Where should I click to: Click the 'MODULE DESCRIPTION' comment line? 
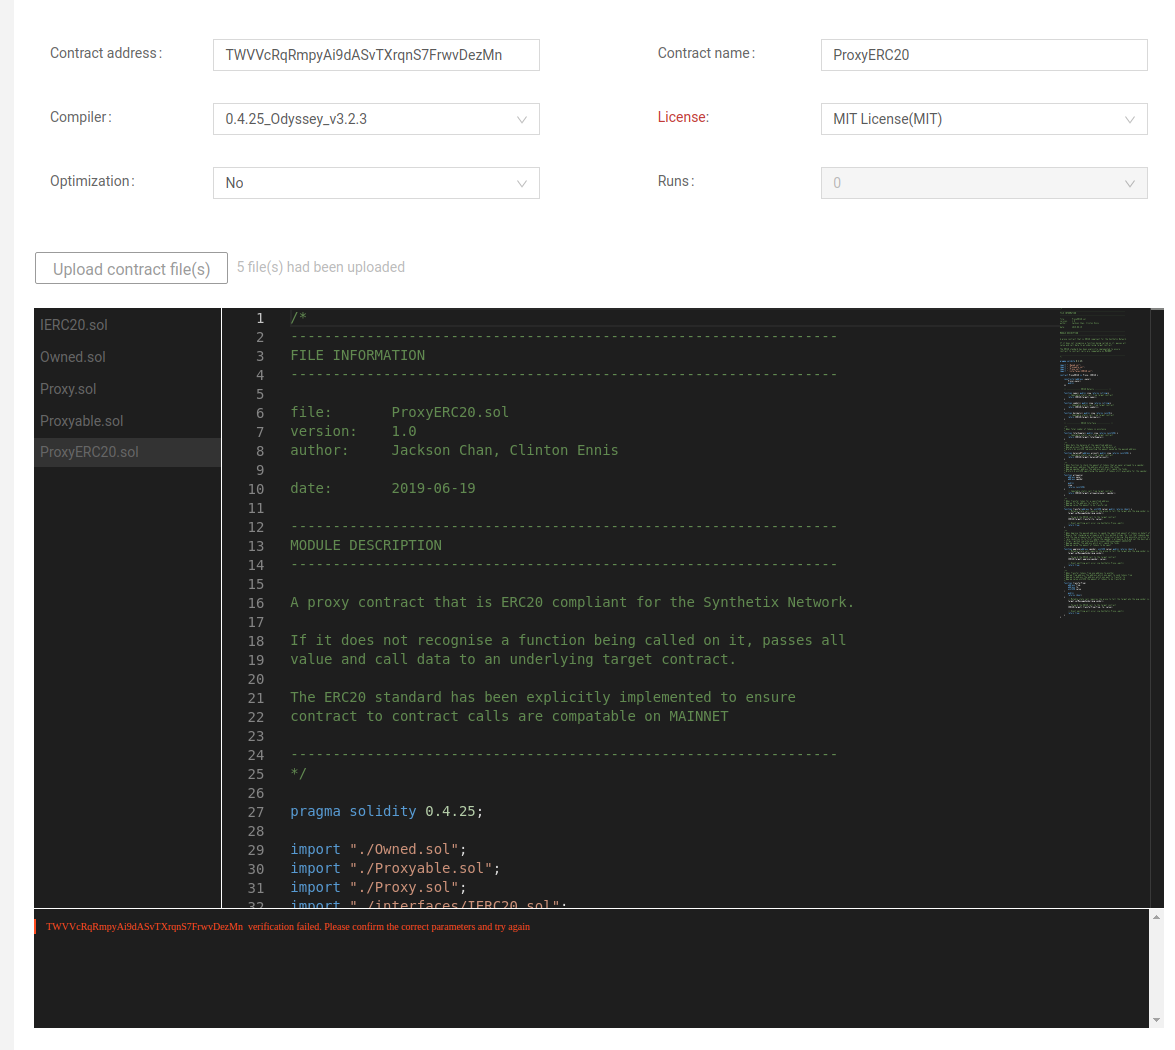pyautogui.click(x=366, y=546)
